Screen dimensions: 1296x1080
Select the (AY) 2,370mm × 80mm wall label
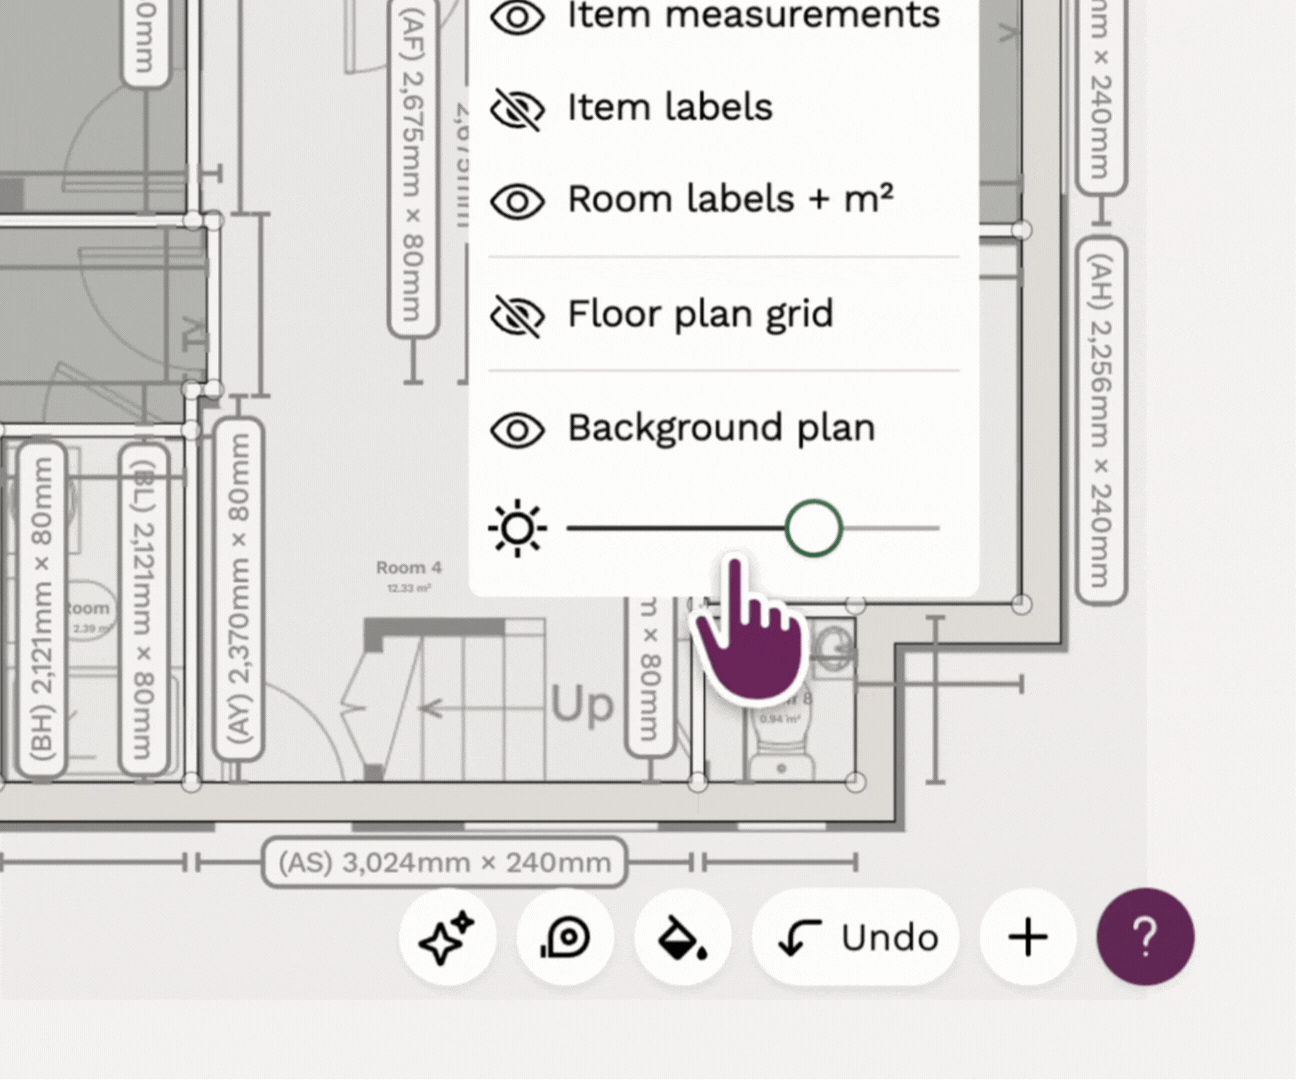click(240, 588)
